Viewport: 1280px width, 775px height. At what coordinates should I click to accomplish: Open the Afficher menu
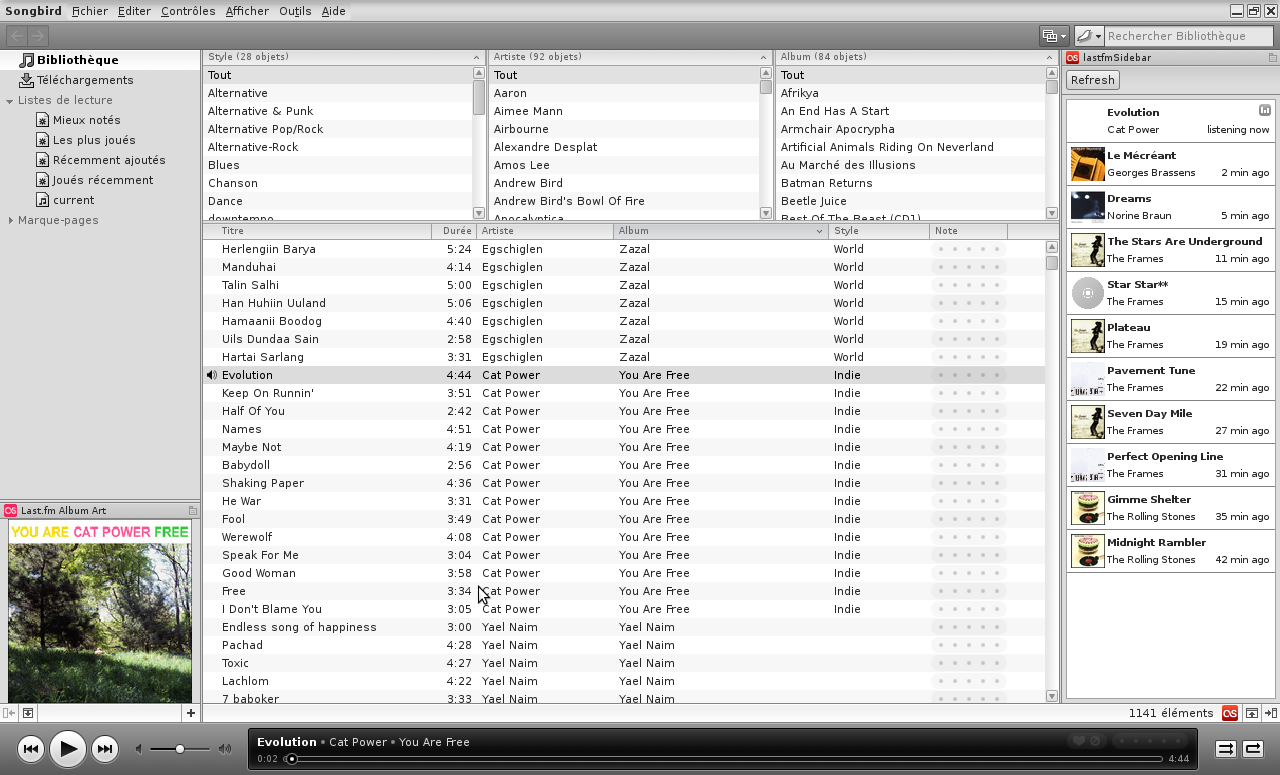click(247, 11)
